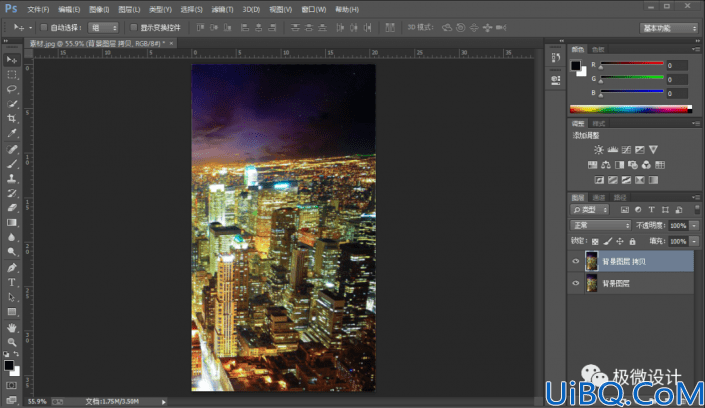Switch to the Paths tab

tap(620, 197)
